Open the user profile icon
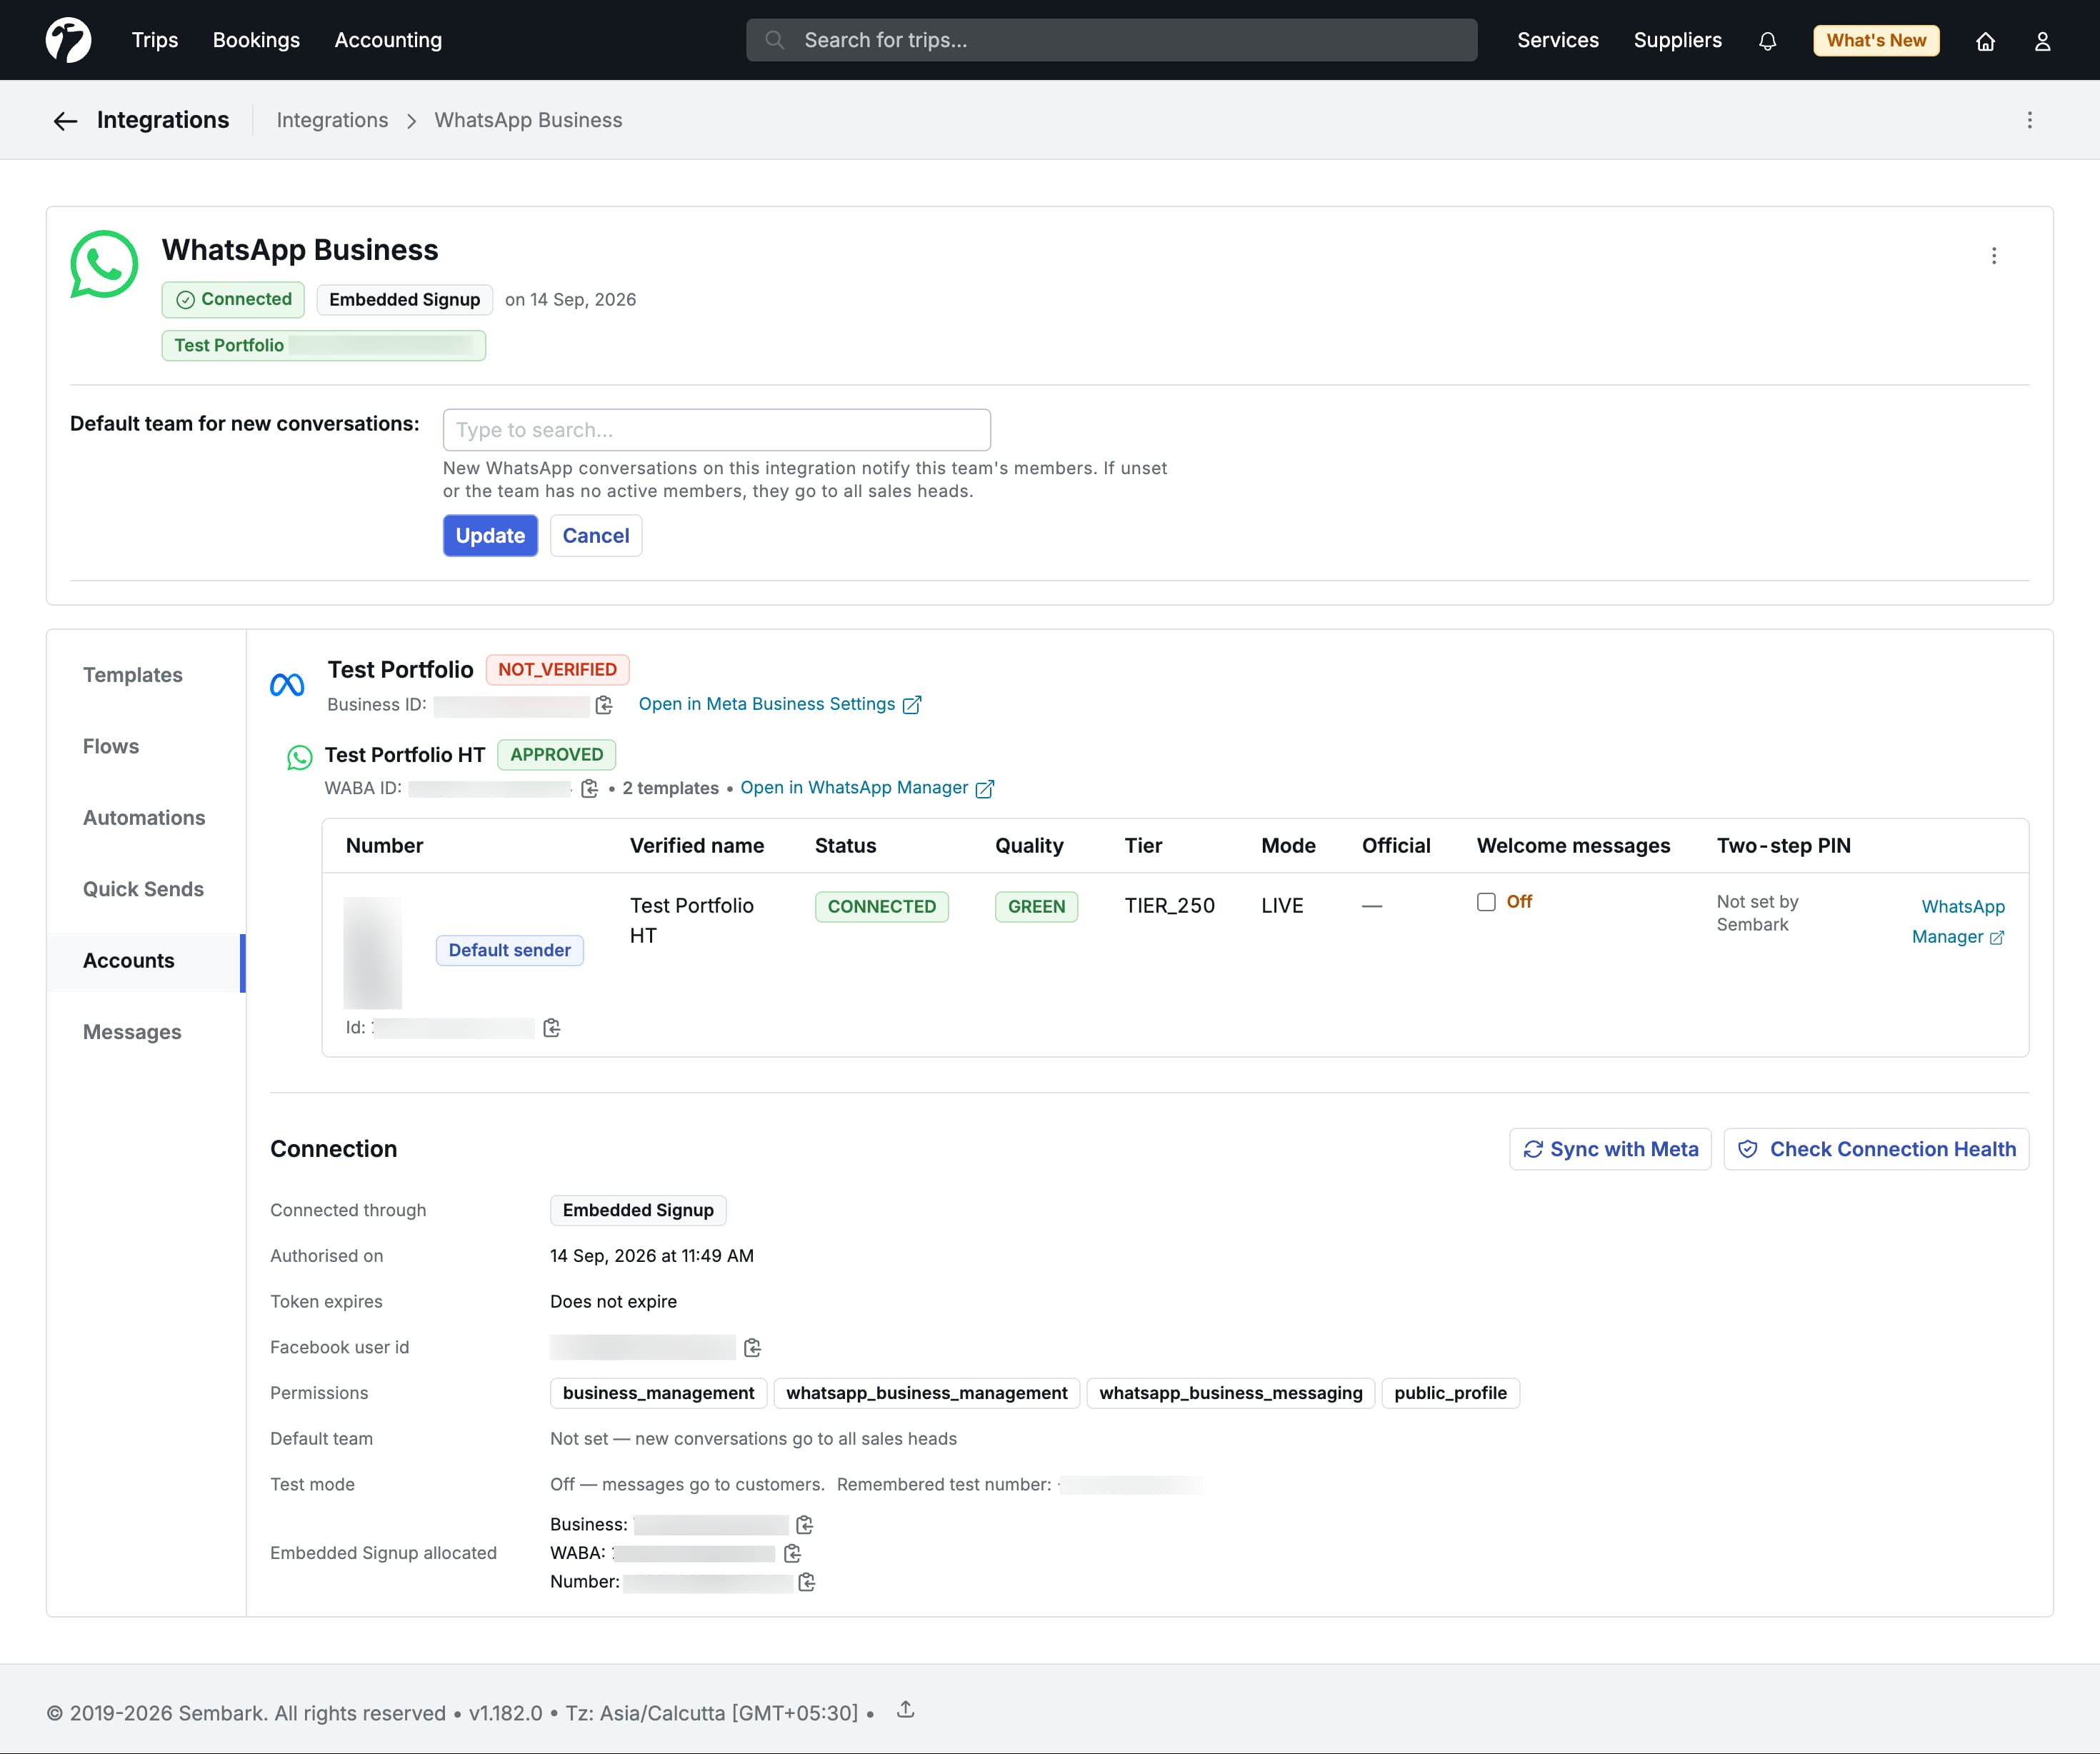The width and height of the screenshot is (2100, 1754). 2042,41
